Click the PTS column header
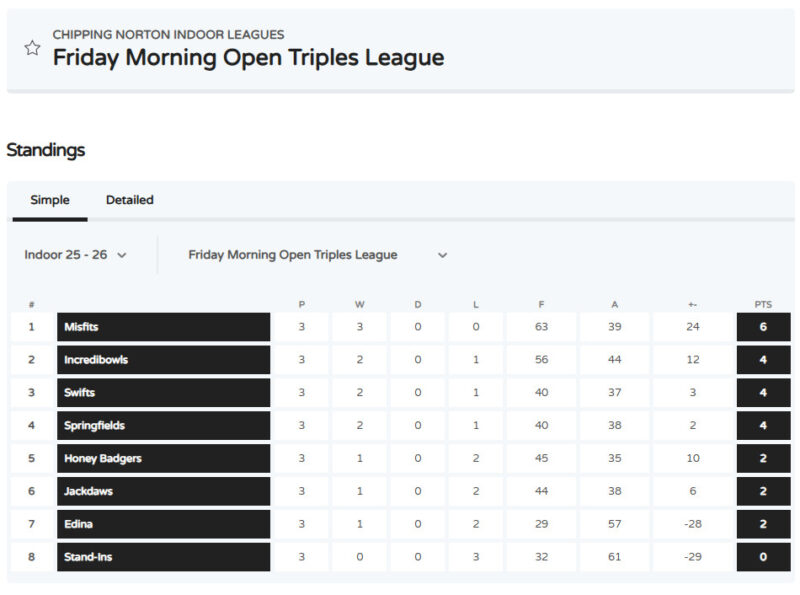This screenshot has height=595, width=800. click(x=763, y=304)
